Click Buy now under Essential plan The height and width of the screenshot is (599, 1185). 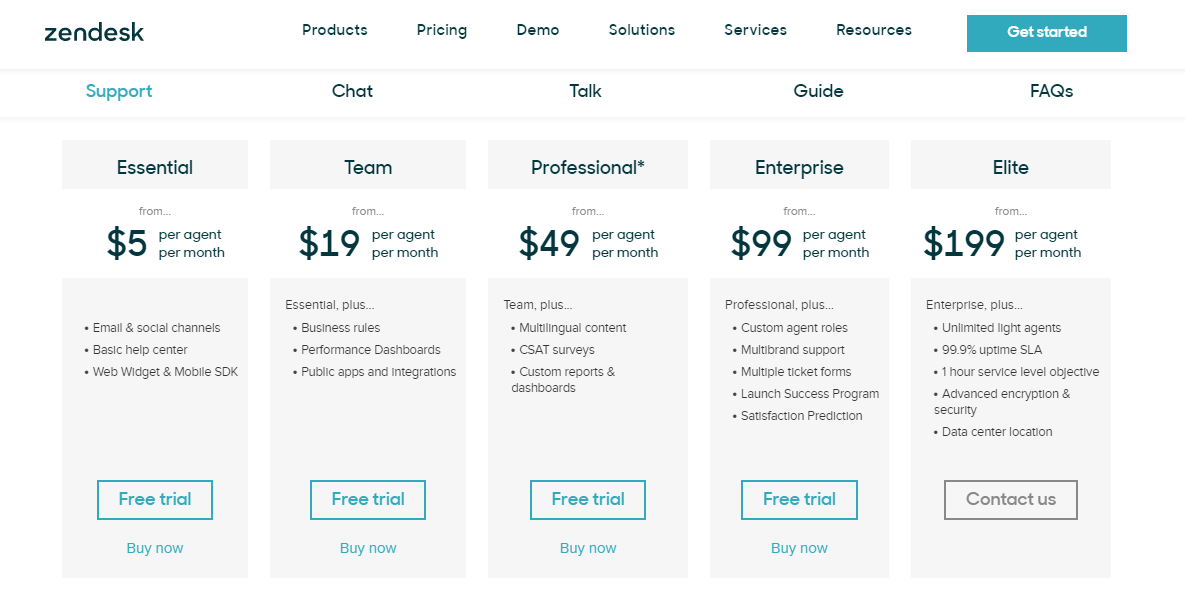click(x=155, y=548)
